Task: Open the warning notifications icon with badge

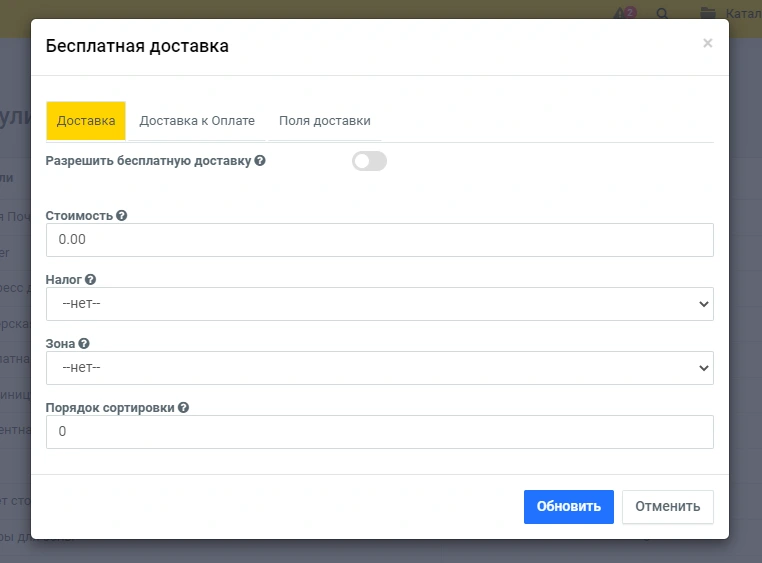Action: click(623, 14)
